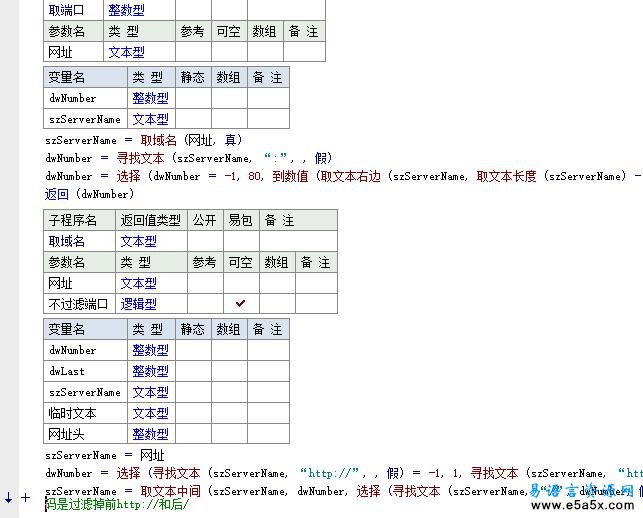This screenshot has height=518, width=643.
Task: Place cursor at start of last comment line
Action: (46, 504)
